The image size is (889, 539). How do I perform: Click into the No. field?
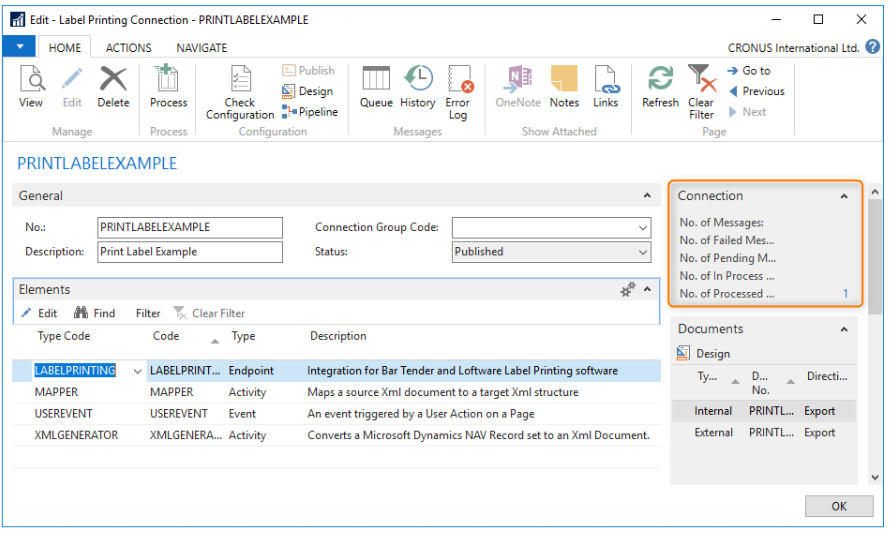[x=190, y=227]
